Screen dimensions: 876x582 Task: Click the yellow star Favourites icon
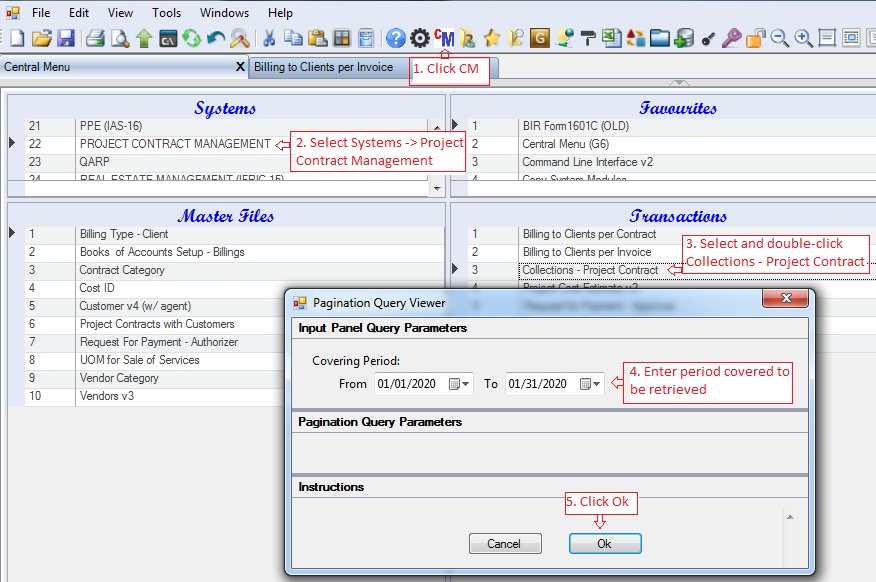tap(491, 38)
